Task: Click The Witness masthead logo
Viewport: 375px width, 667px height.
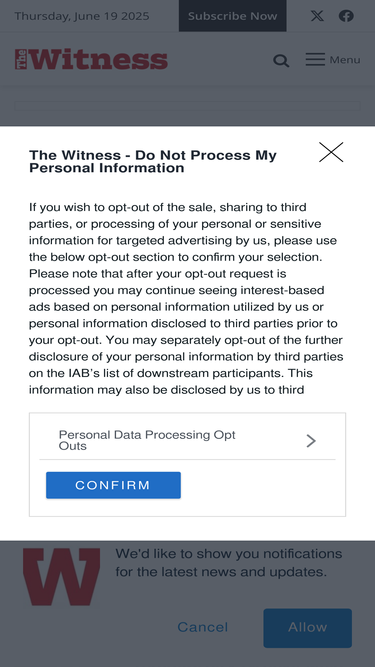Action: coord(91,60)
